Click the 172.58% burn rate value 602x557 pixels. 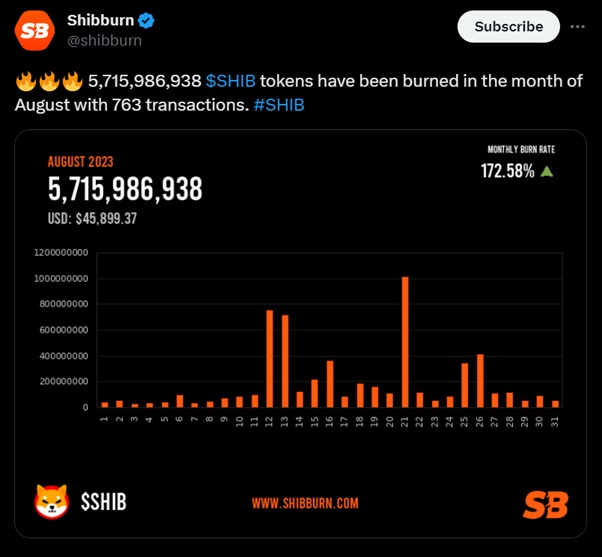(507, 171)
